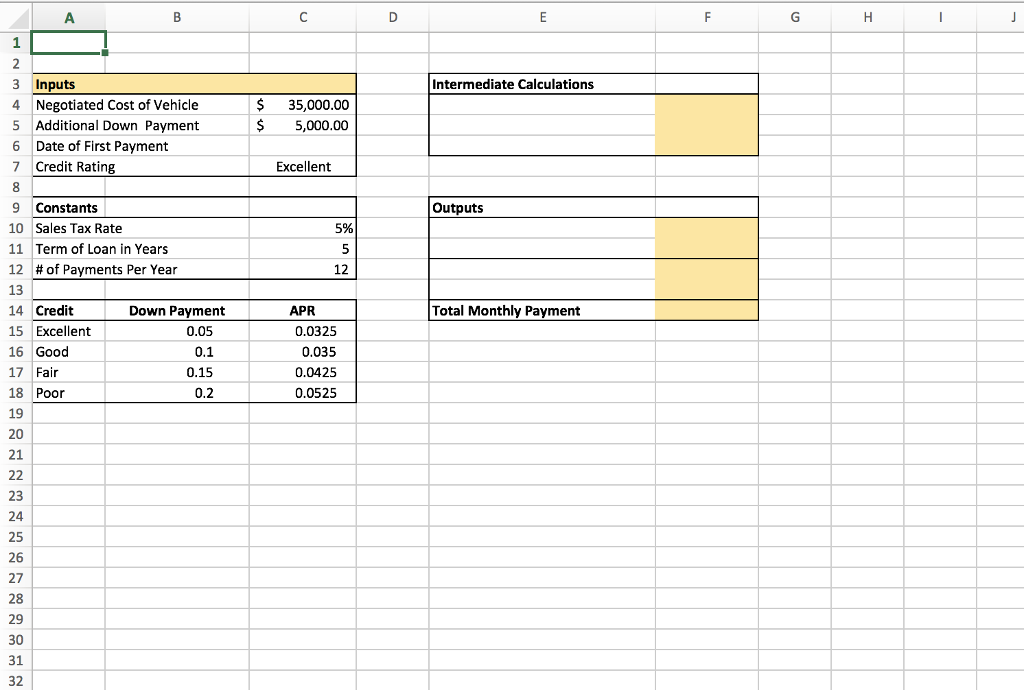Click the 'Intermediate Calculations' header
Viewport: 1024px width, 690px height.
[x=542, y=84]
